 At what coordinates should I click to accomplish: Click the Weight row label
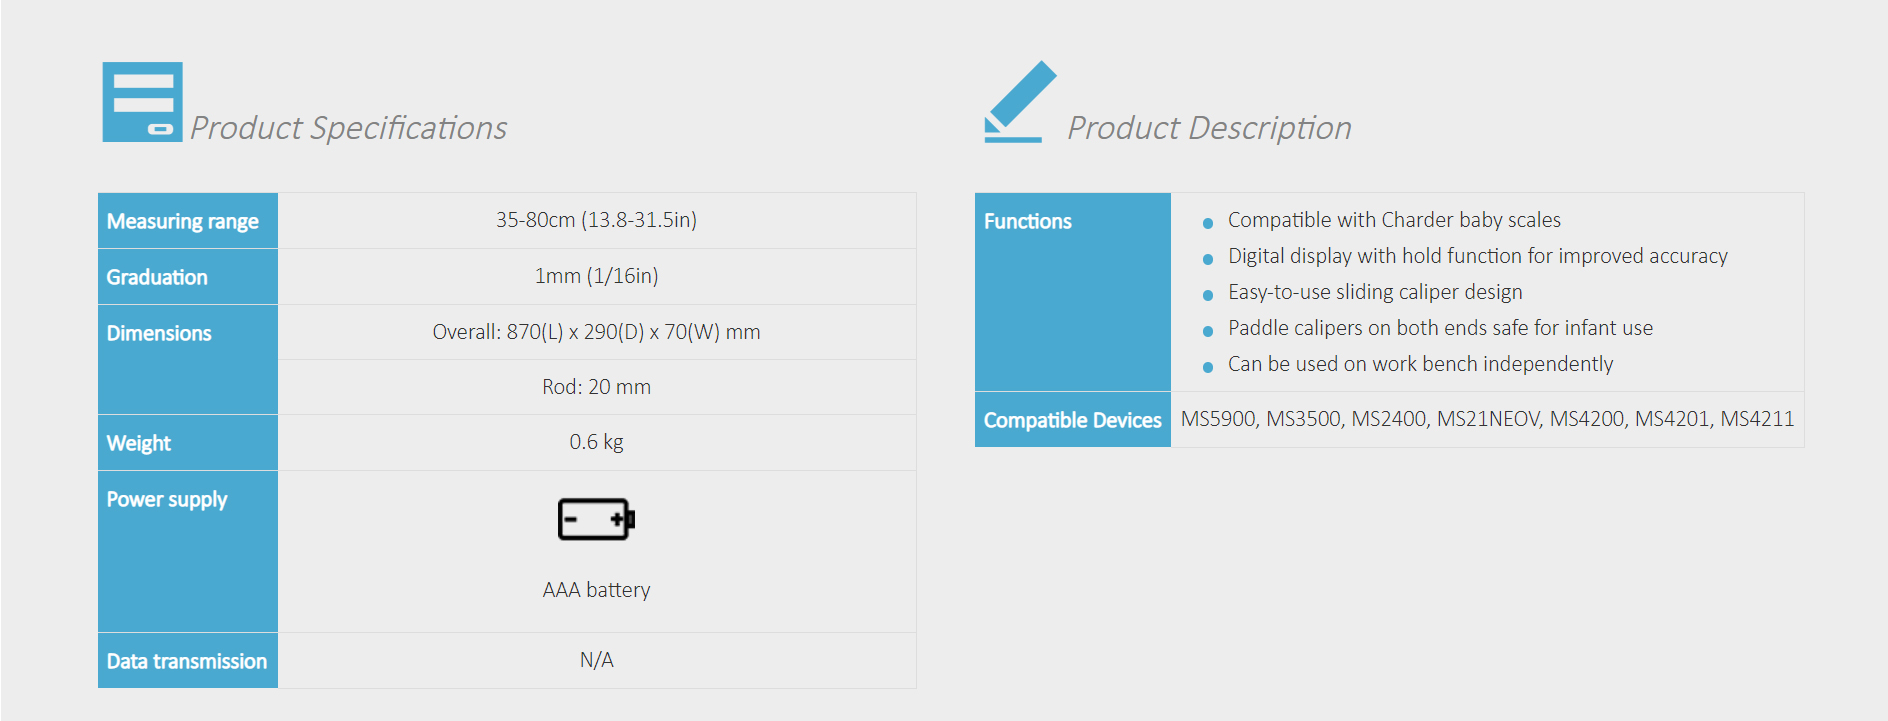(x=139, y=443)
